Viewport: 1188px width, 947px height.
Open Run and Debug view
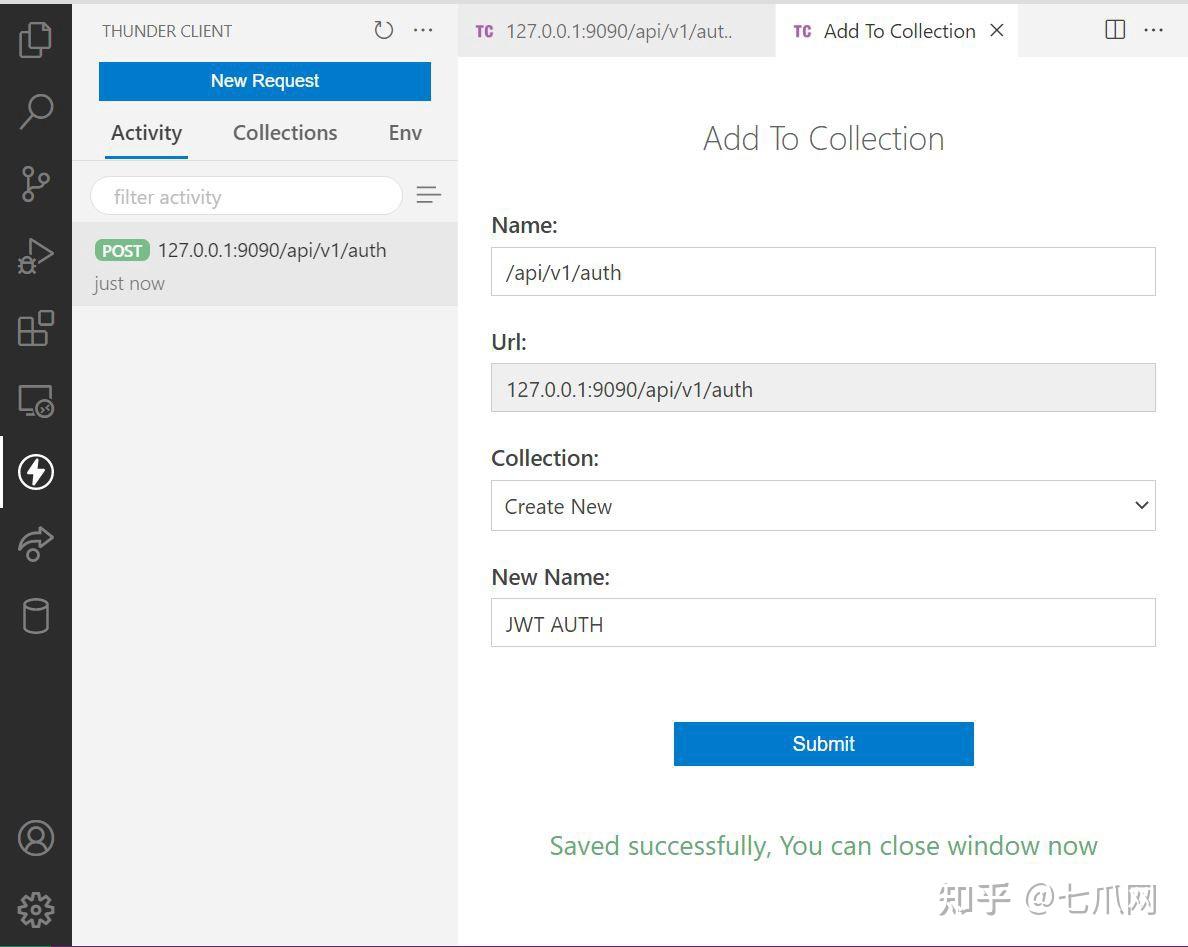tap(36, 256)
